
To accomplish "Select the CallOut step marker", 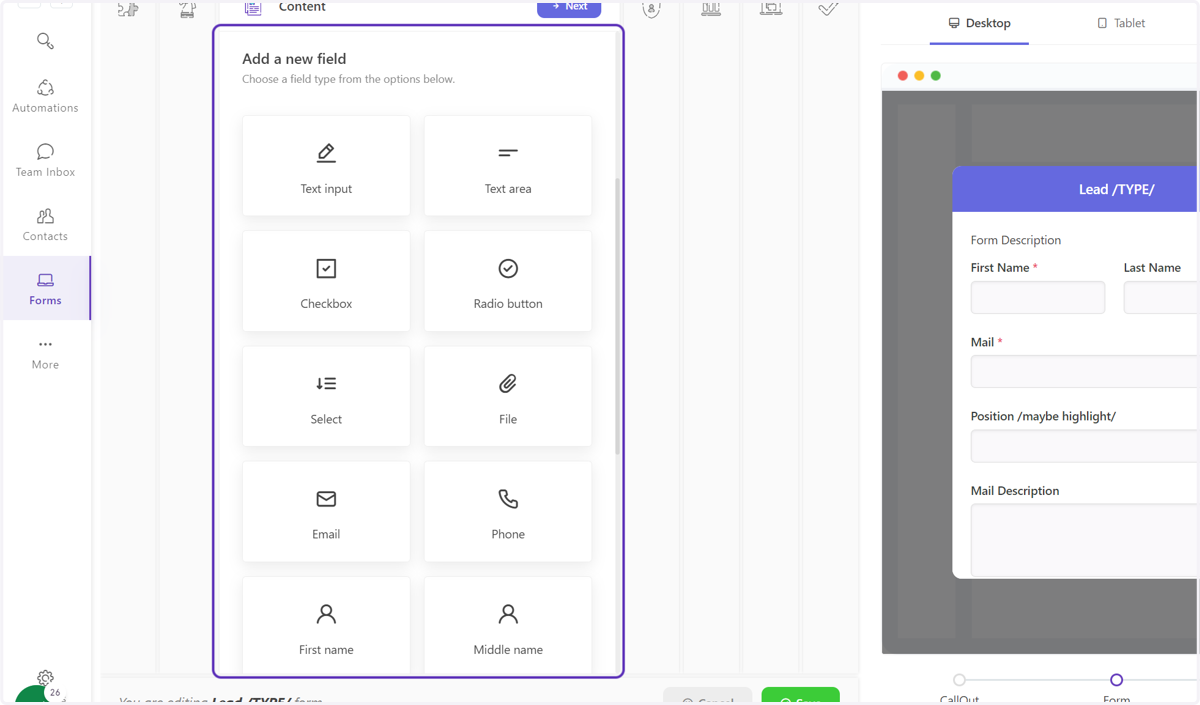I will click(959, 680).
